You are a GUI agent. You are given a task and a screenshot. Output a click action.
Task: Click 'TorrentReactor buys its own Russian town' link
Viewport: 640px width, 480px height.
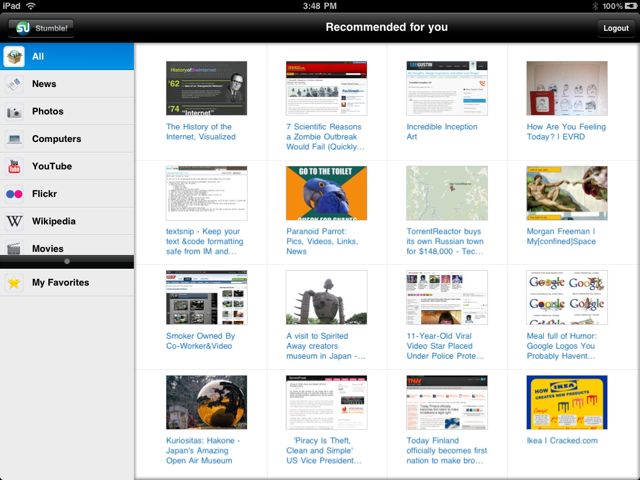[445, 241]
